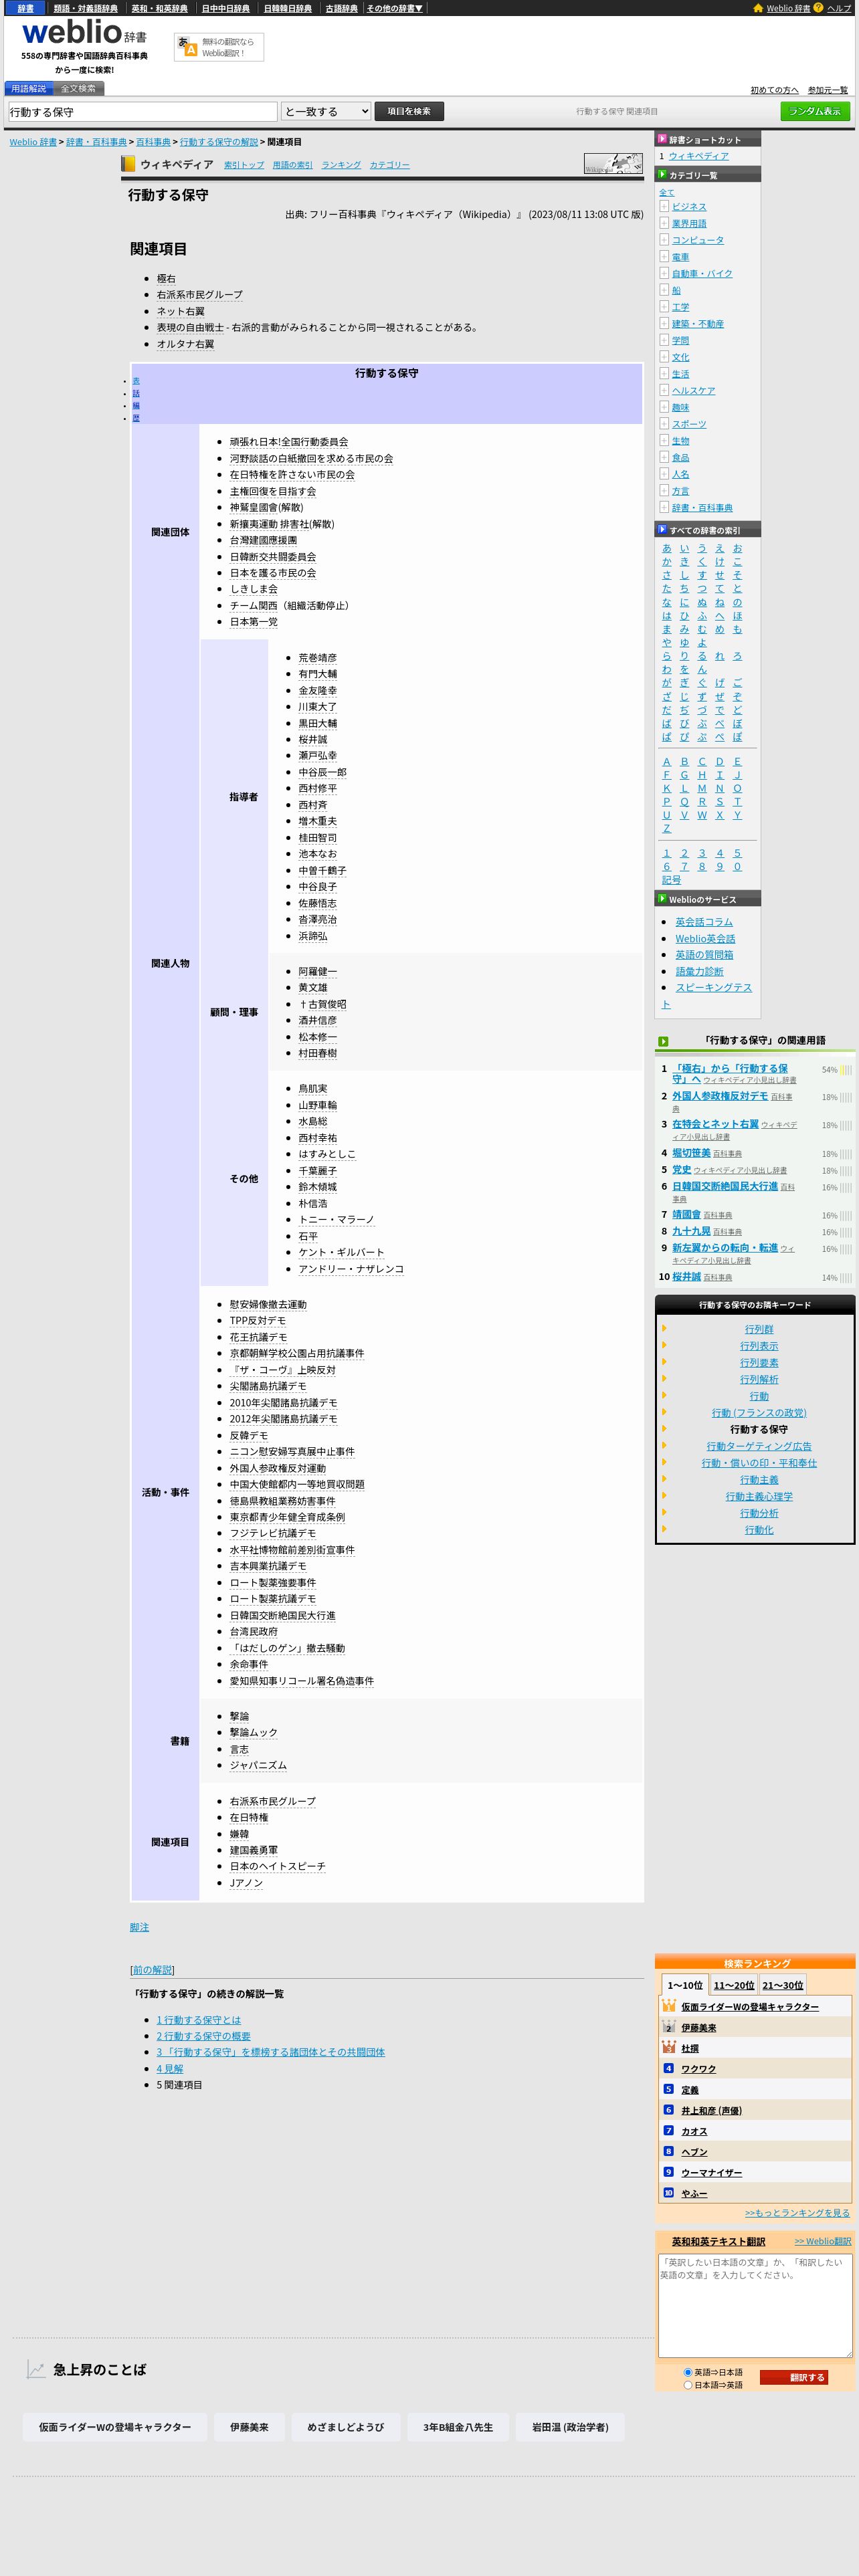Screen dimensions: 859x2576
Task: Open the 英会話コラム service link
Action: click(704, 922)
